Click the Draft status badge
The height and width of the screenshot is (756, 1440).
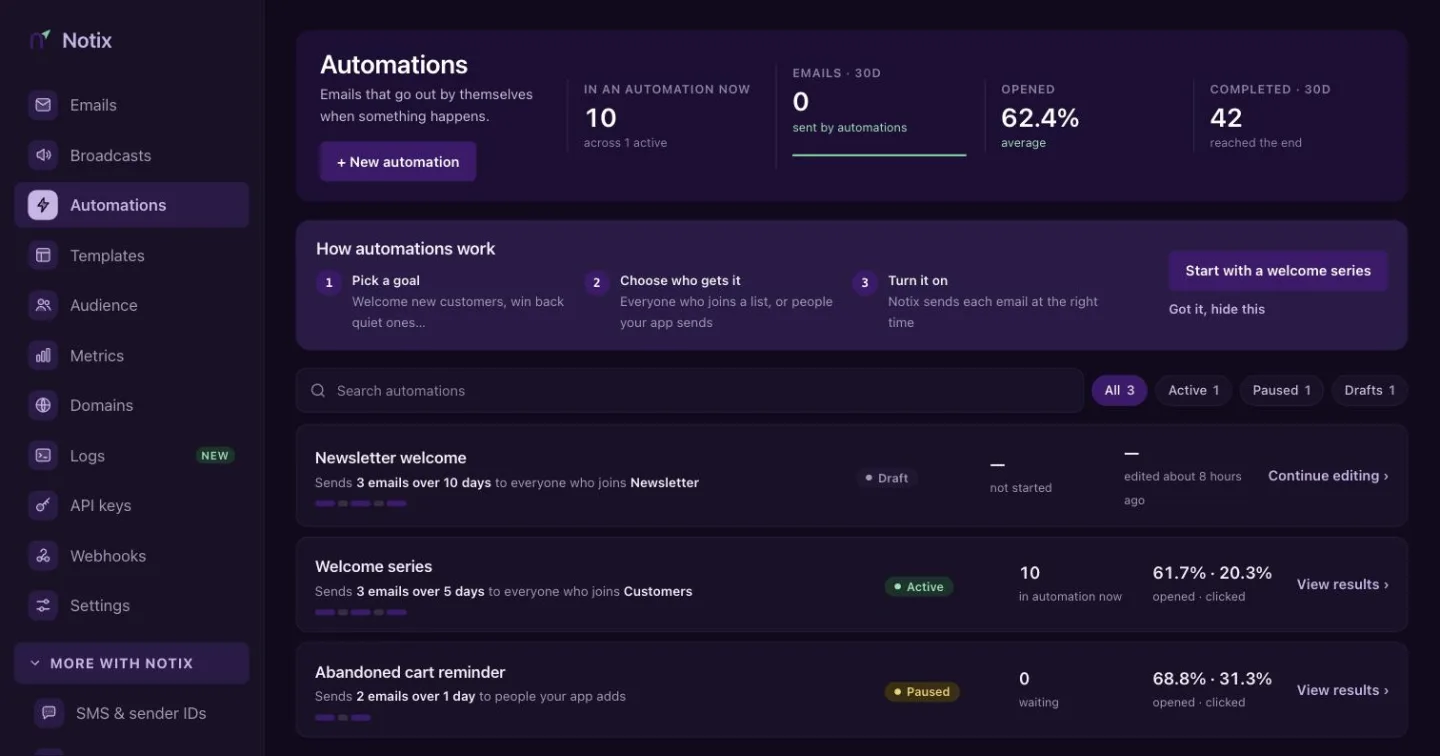885,478
